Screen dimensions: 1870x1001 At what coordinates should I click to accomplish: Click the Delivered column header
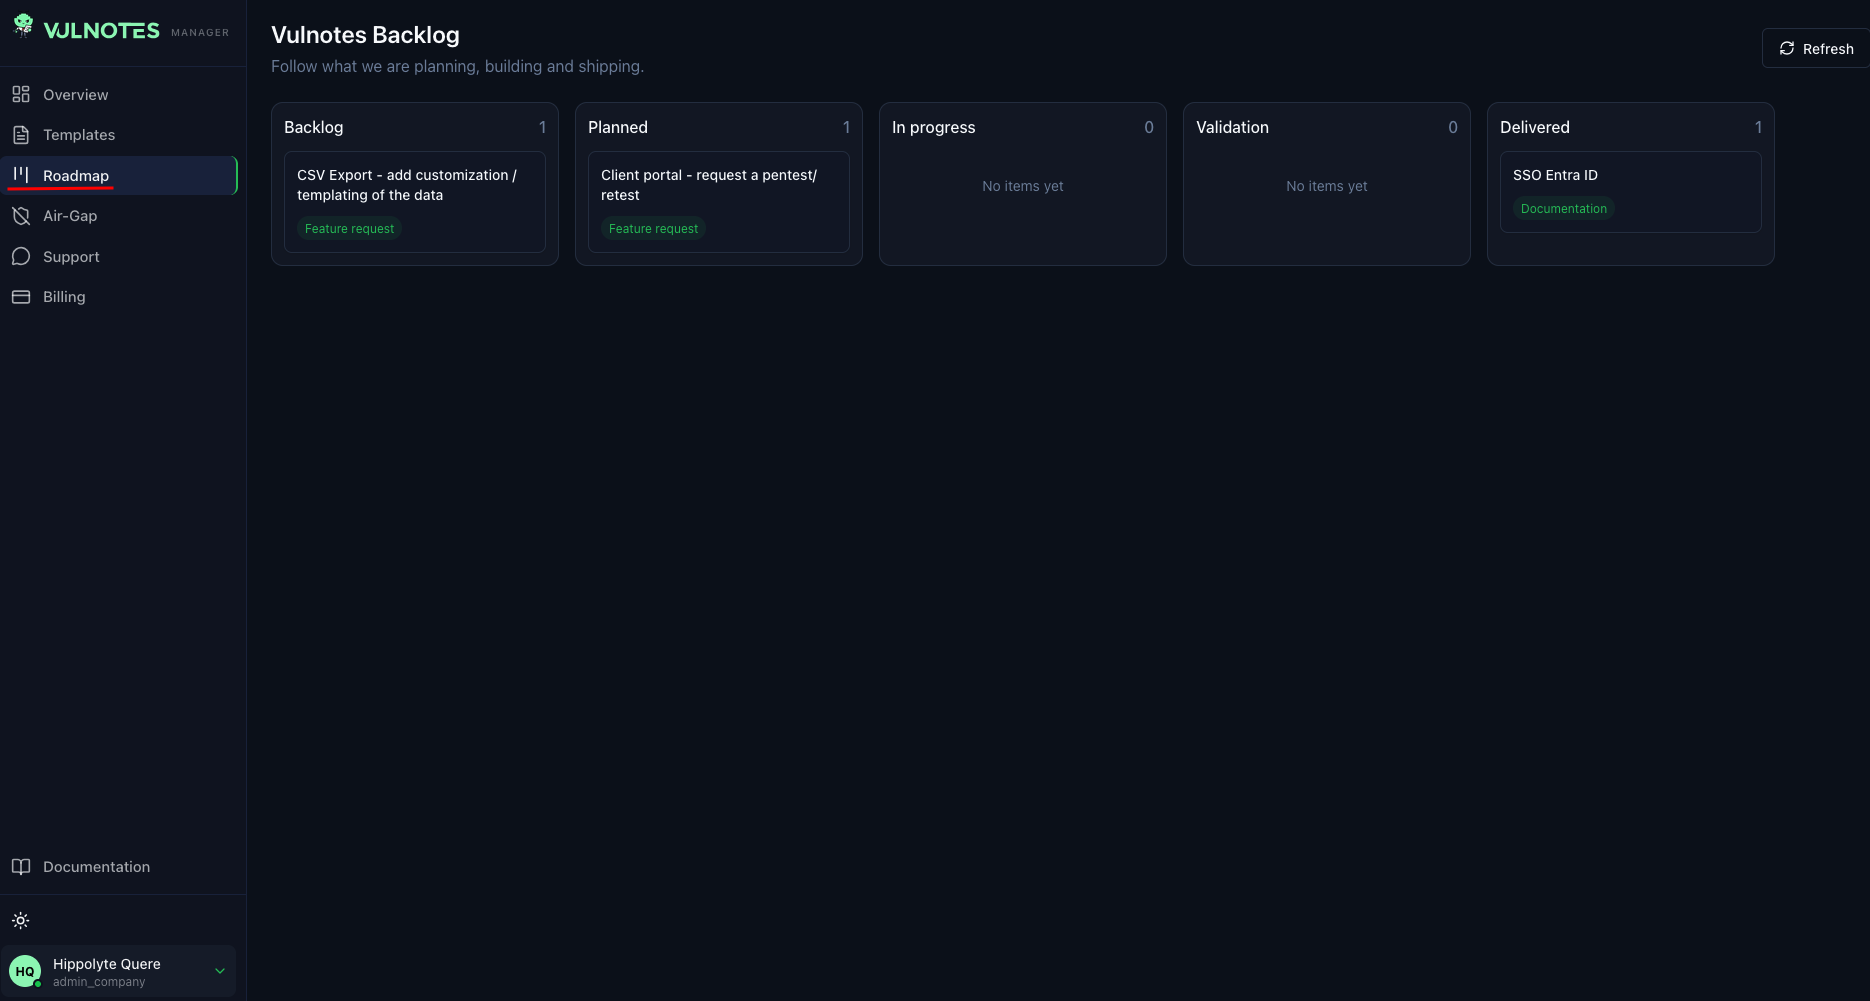(1535, 127)
